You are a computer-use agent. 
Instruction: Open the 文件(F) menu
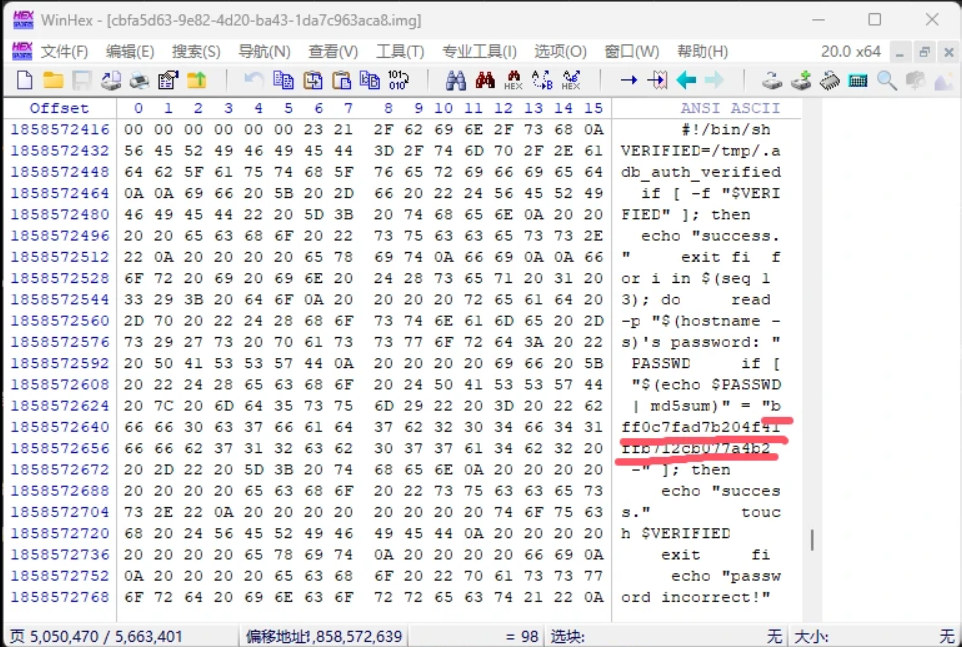pyautogui.click(x=64, y=51)
